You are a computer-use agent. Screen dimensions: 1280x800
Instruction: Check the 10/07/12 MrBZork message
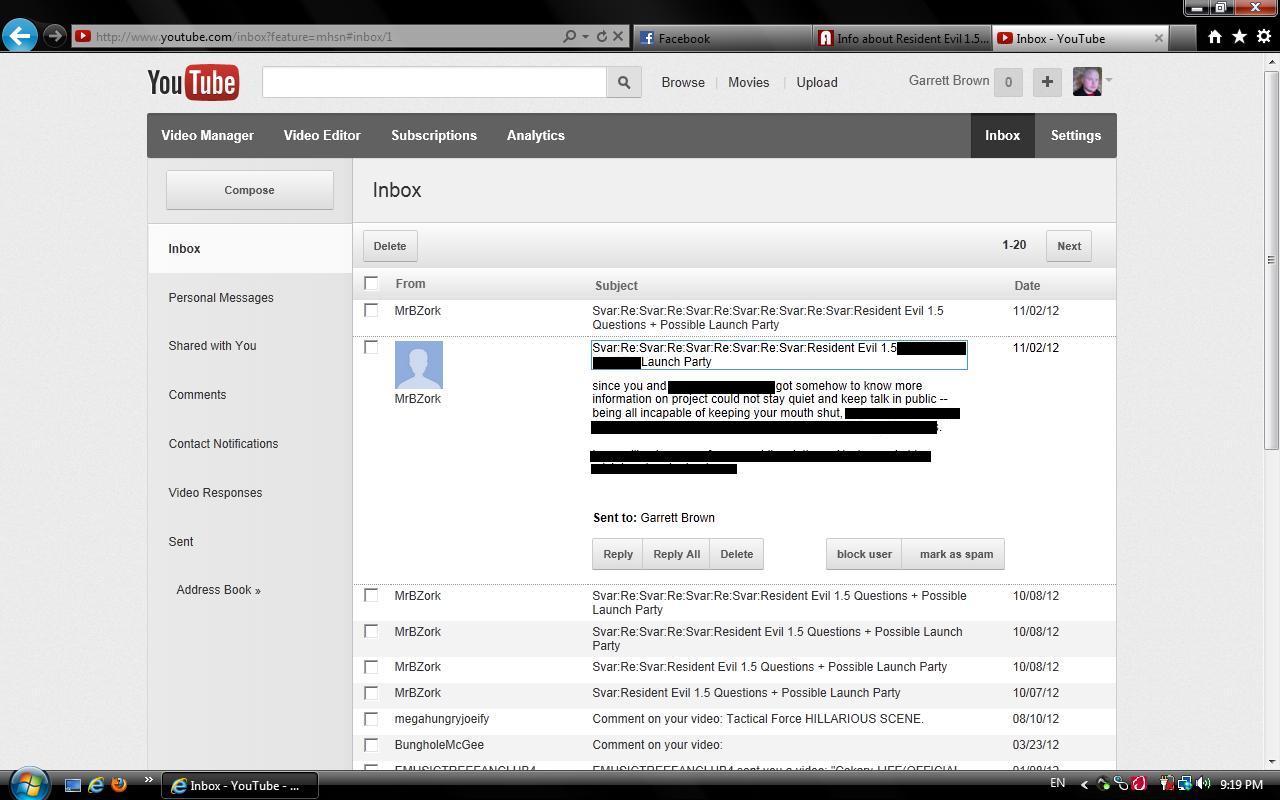point(371,692)
